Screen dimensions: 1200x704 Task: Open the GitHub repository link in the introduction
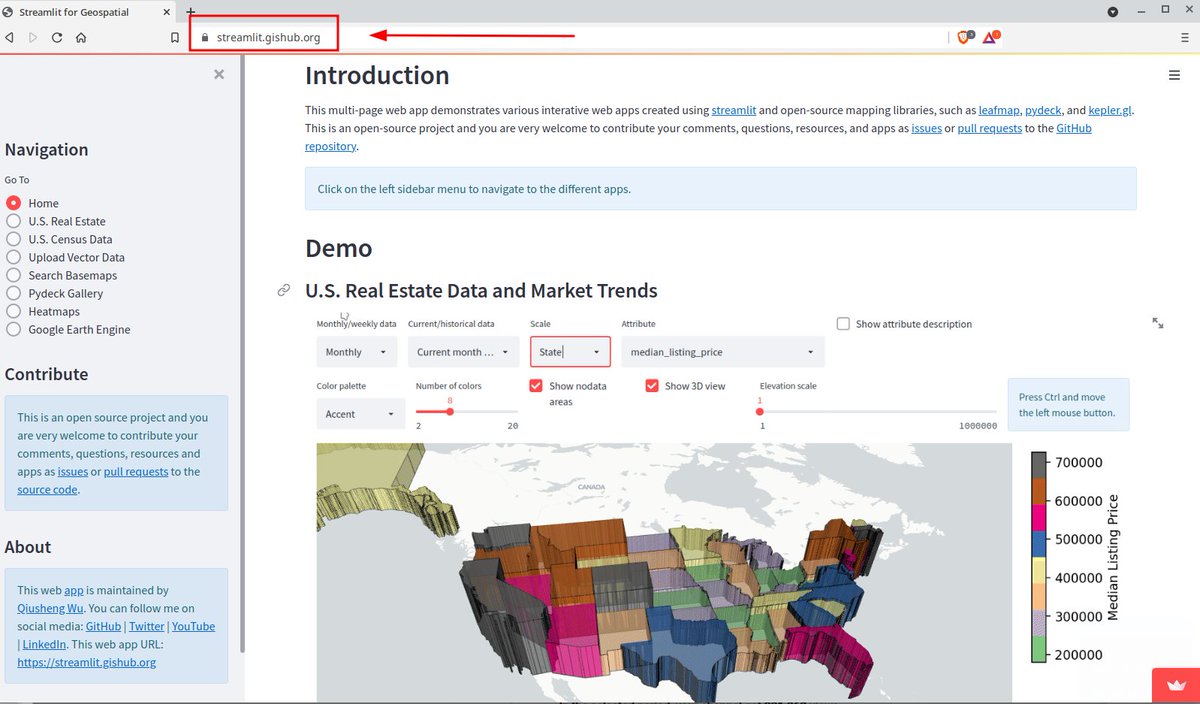pos(1073,128)
